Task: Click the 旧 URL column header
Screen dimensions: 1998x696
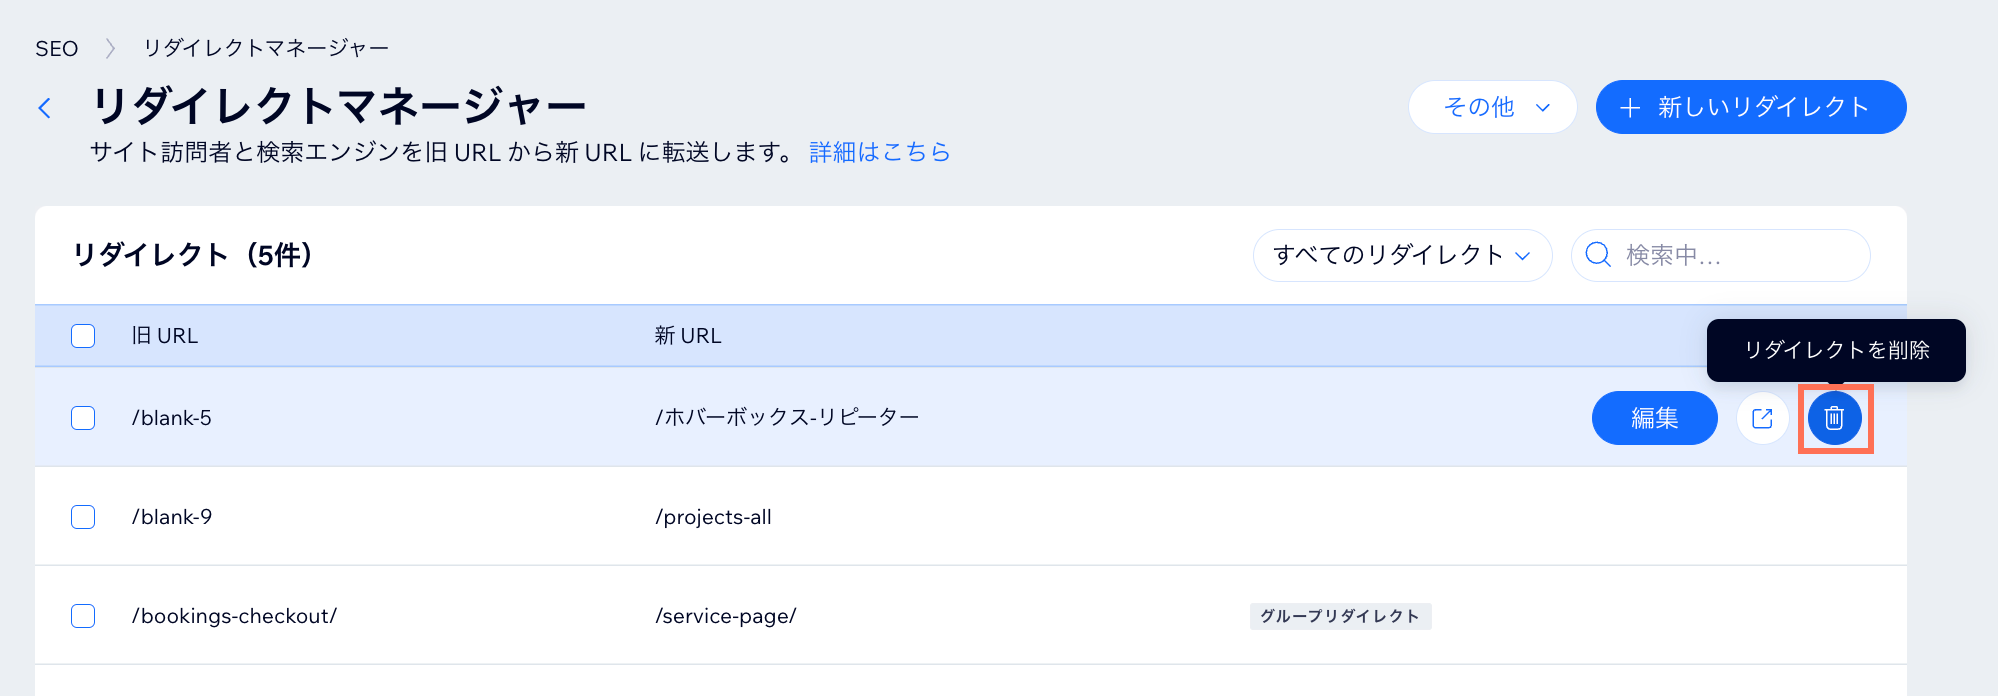Action: (165, 336)
